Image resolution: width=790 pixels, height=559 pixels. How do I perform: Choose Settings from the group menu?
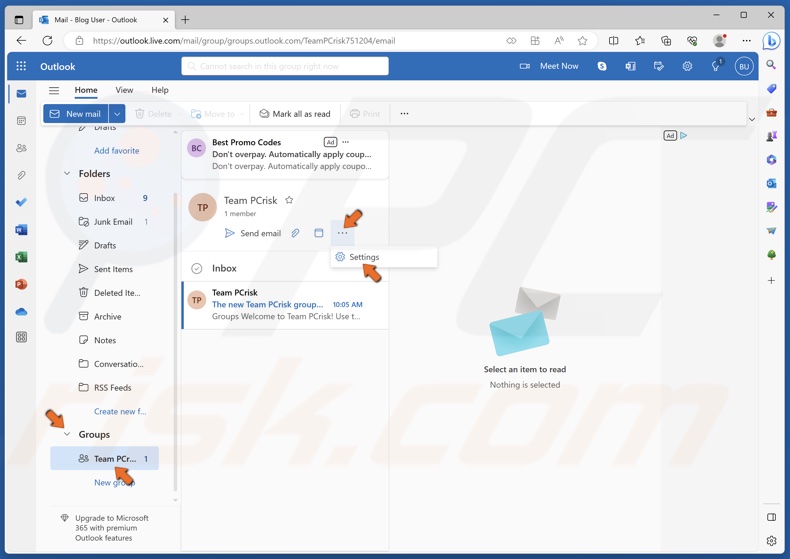364,257
